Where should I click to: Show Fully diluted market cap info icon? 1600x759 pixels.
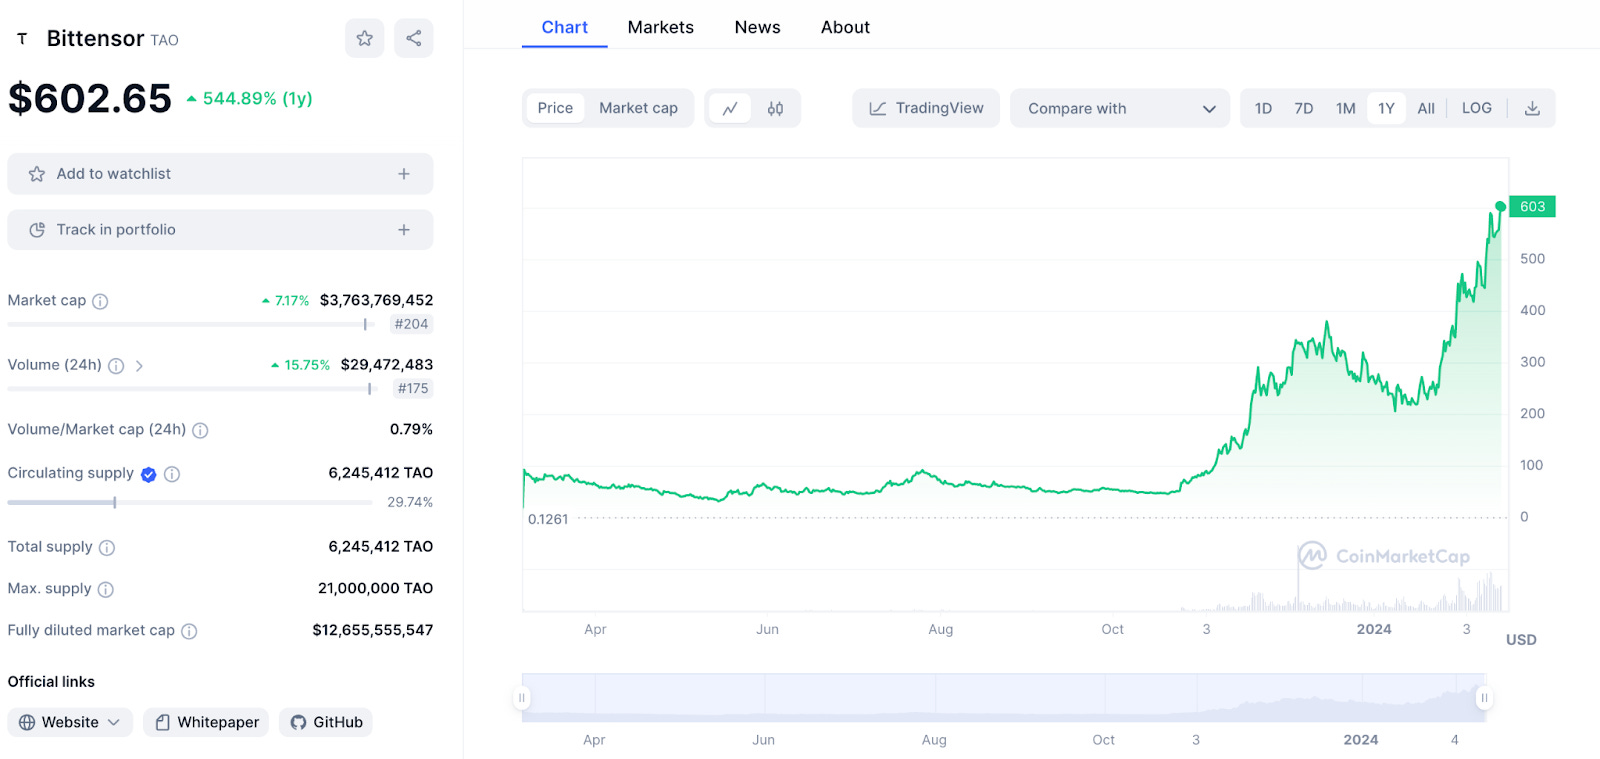[189, 631]
